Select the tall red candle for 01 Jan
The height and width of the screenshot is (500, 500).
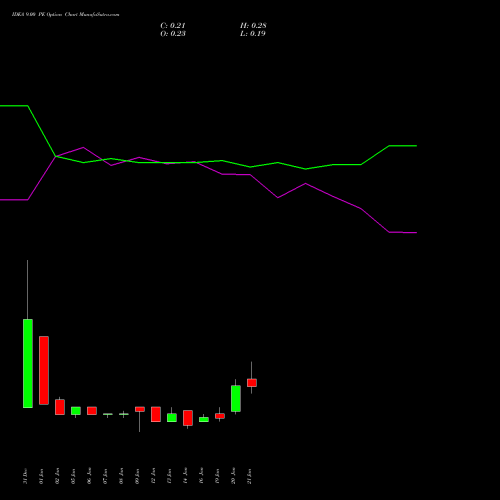point(44,370)
